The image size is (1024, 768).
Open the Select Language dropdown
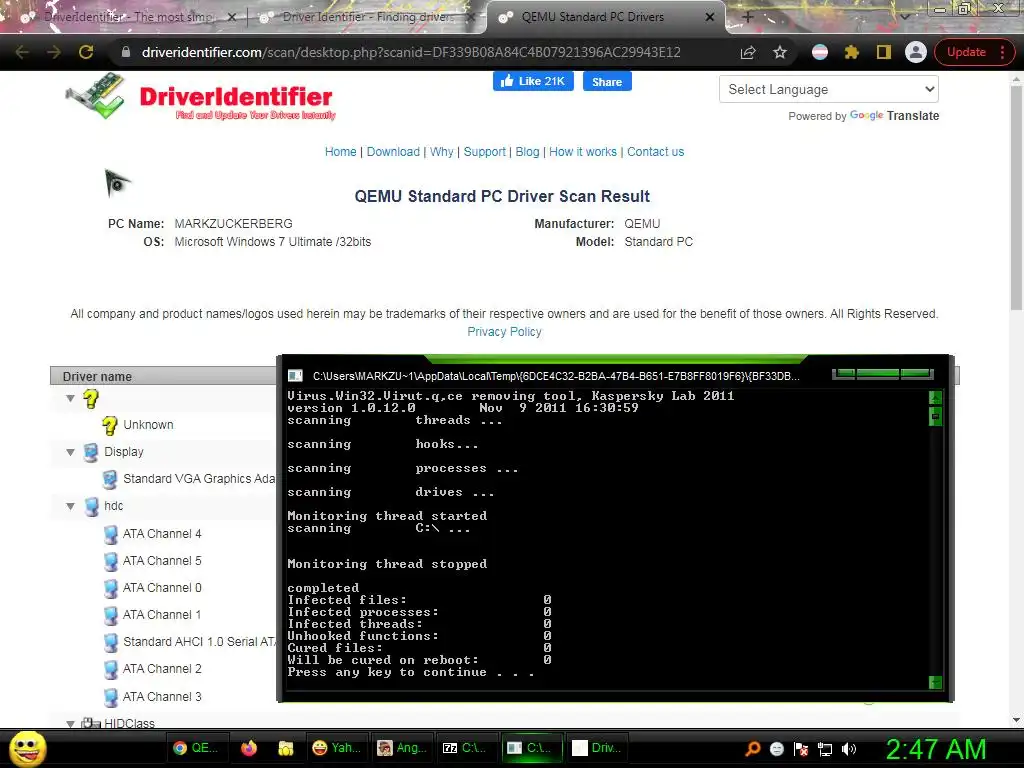click(x=829, y=89)
